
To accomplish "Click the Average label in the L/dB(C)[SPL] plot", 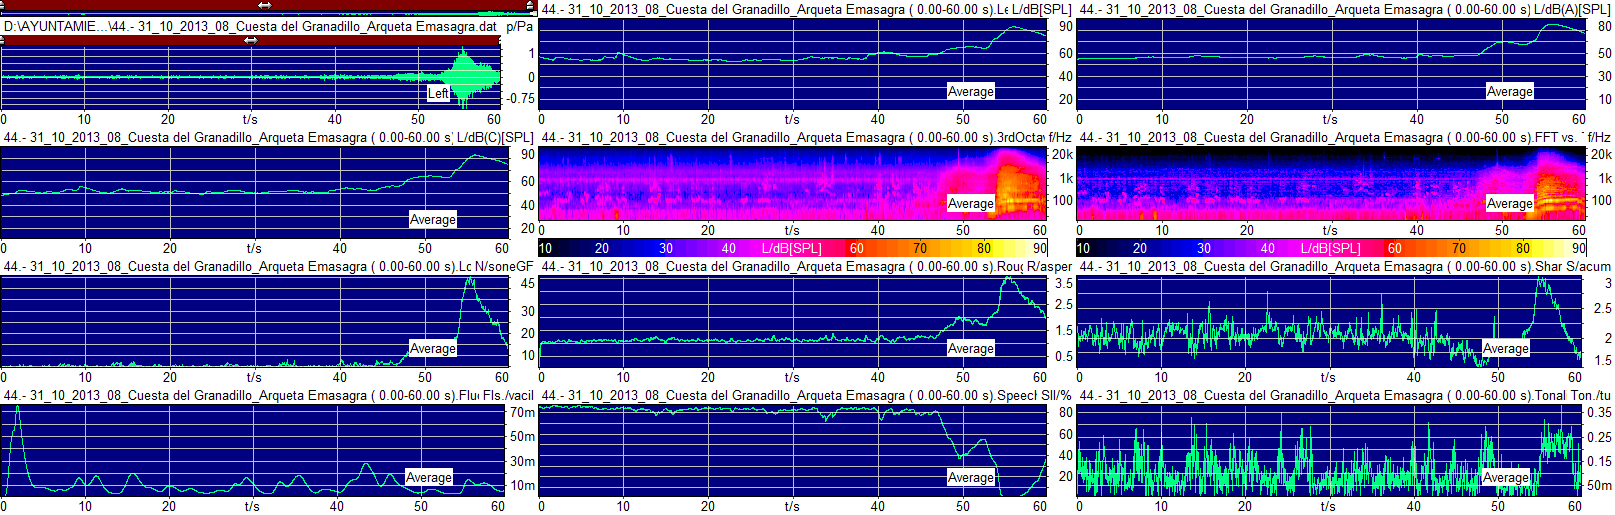I will point(432,219).
